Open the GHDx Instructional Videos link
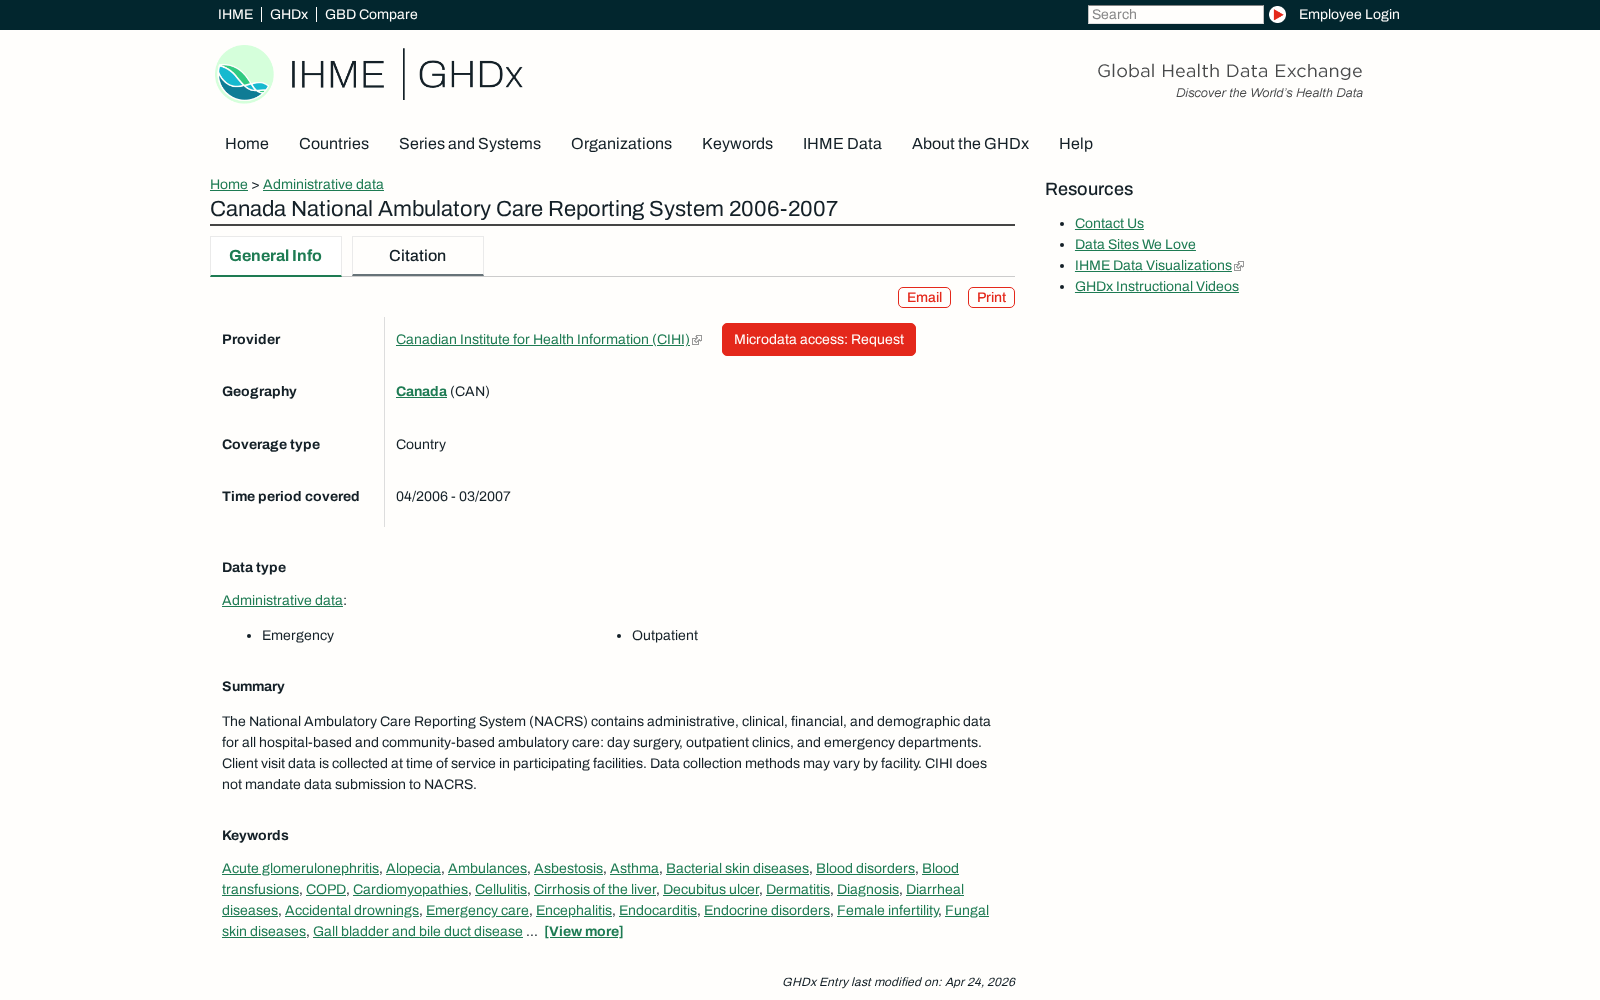Image resolution: width=1600 pixels, height=1000 pixels. click(1157, 286)
